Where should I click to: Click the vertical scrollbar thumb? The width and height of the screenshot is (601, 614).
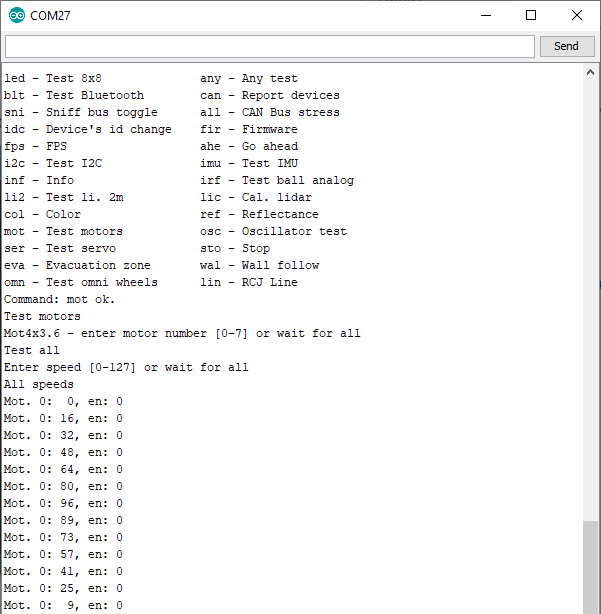591,565
